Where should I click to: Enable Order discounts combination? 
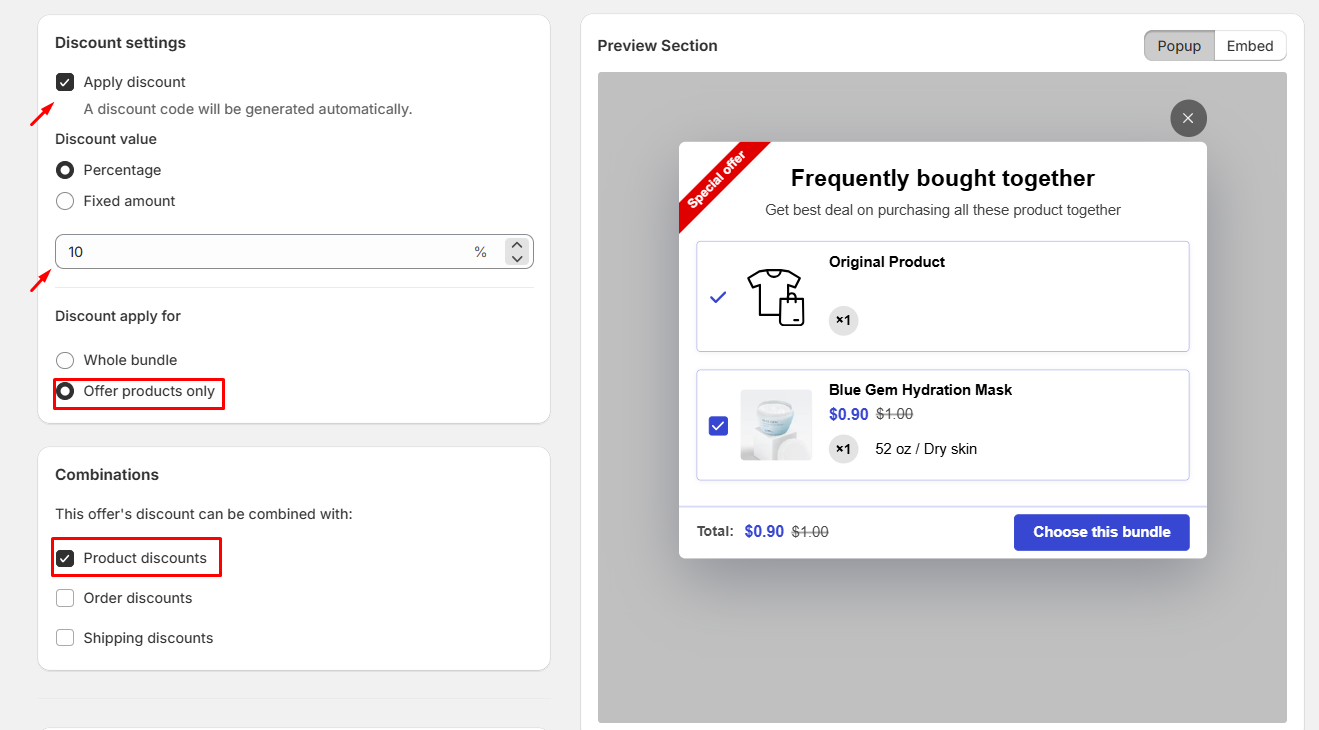65,598
